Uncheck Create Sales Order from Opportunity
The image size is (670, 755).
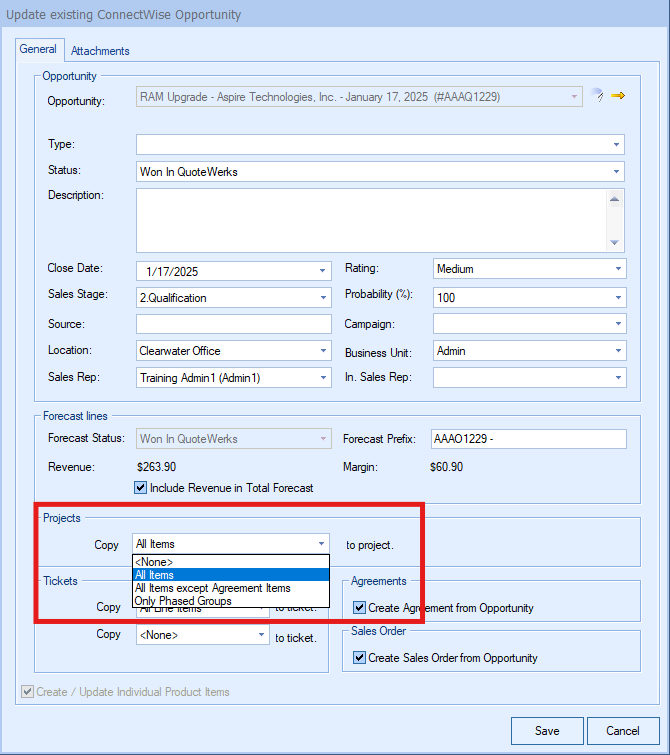pyautogui.click(x=359, y=658)
